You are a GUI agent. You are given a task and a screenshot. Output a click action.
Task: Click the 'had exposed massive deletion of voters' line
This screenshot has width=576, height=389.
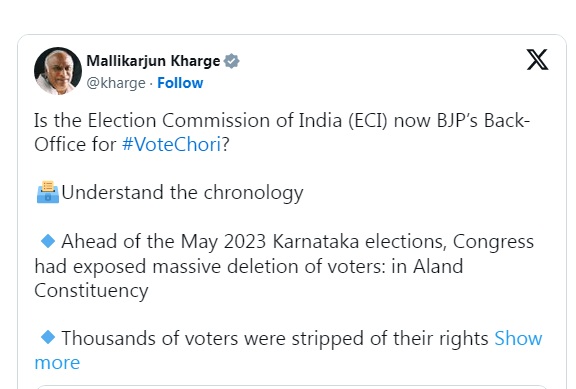[249, 266]
